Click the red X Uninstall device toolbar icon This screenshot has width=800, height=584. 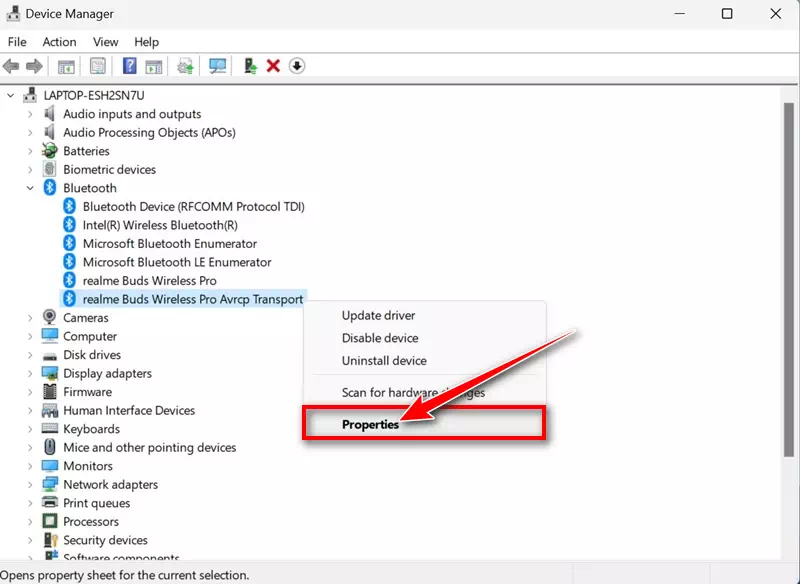[273, 66]
